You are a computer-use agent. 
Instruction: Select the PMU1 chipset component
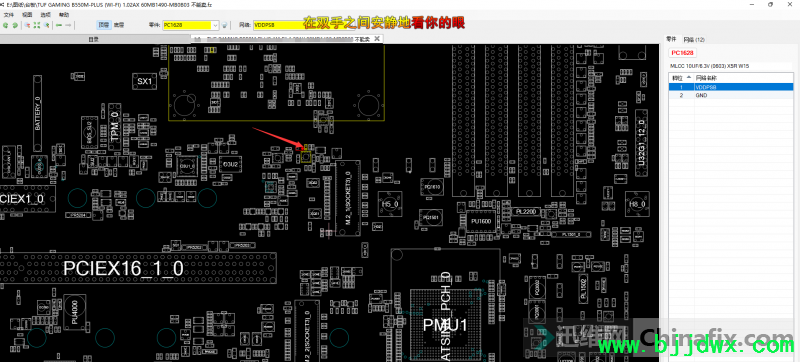pos(445,325)
